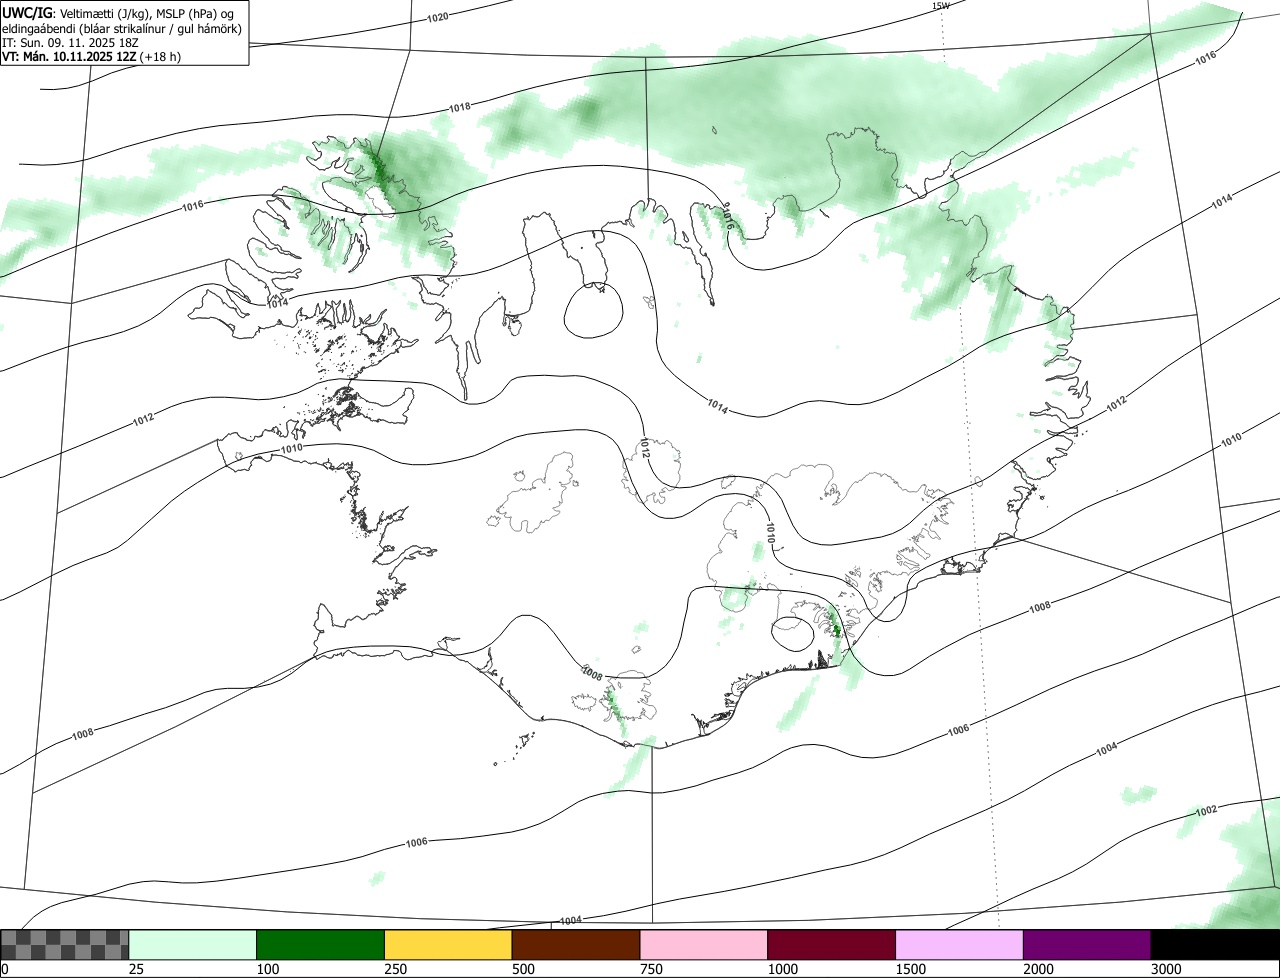The height and width of the screenshot is (978, 1280).
Task: Click the legend tick value "500"
Action: pos(522,970)
